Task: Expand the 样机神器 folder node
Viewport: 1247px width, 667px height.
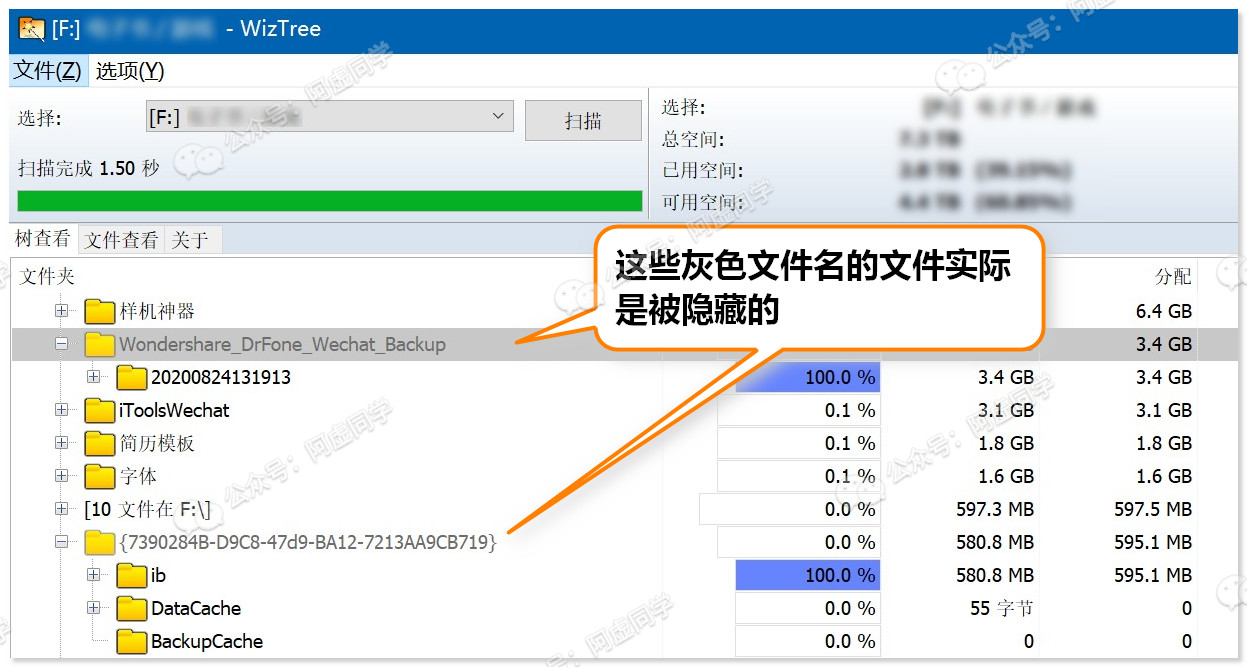Action: 62,311
